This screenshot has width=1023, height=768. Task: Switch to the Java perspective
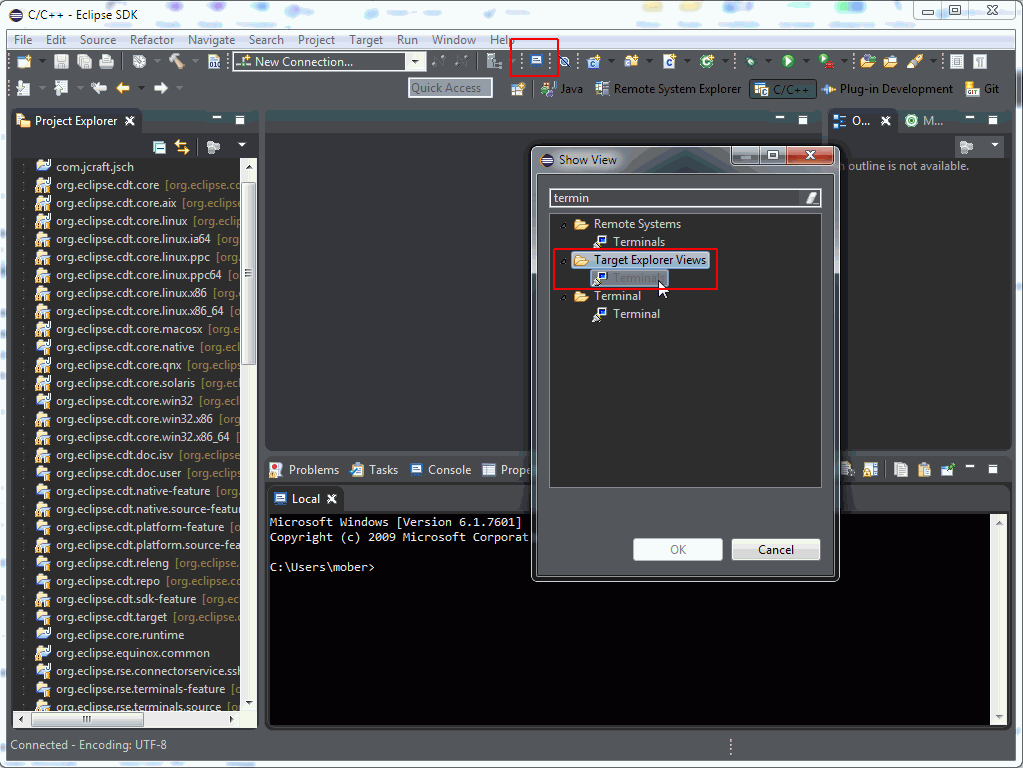tap(562, 89)
